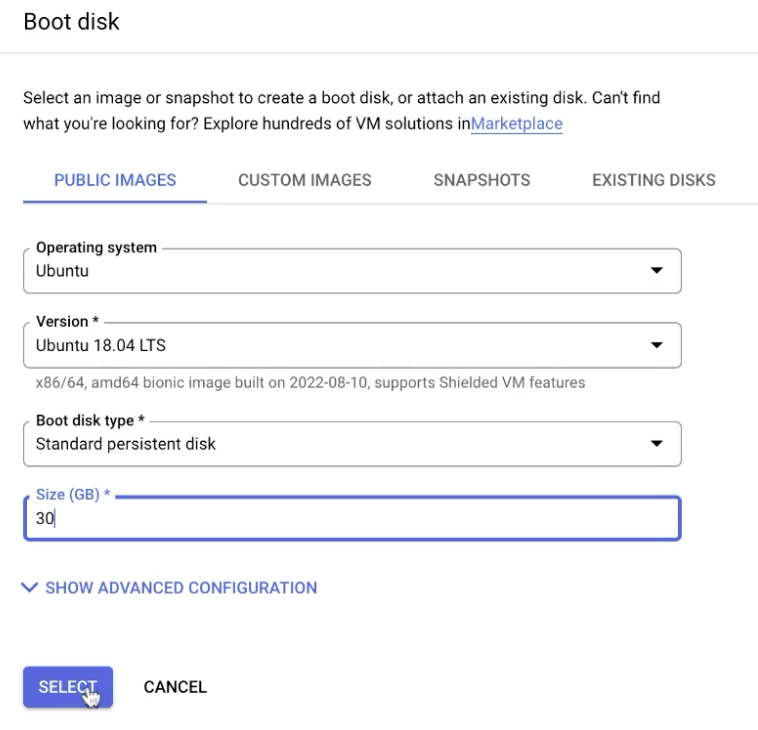Switch to the Public Images tab
This screenshot has height=730, width=758.
115,180
